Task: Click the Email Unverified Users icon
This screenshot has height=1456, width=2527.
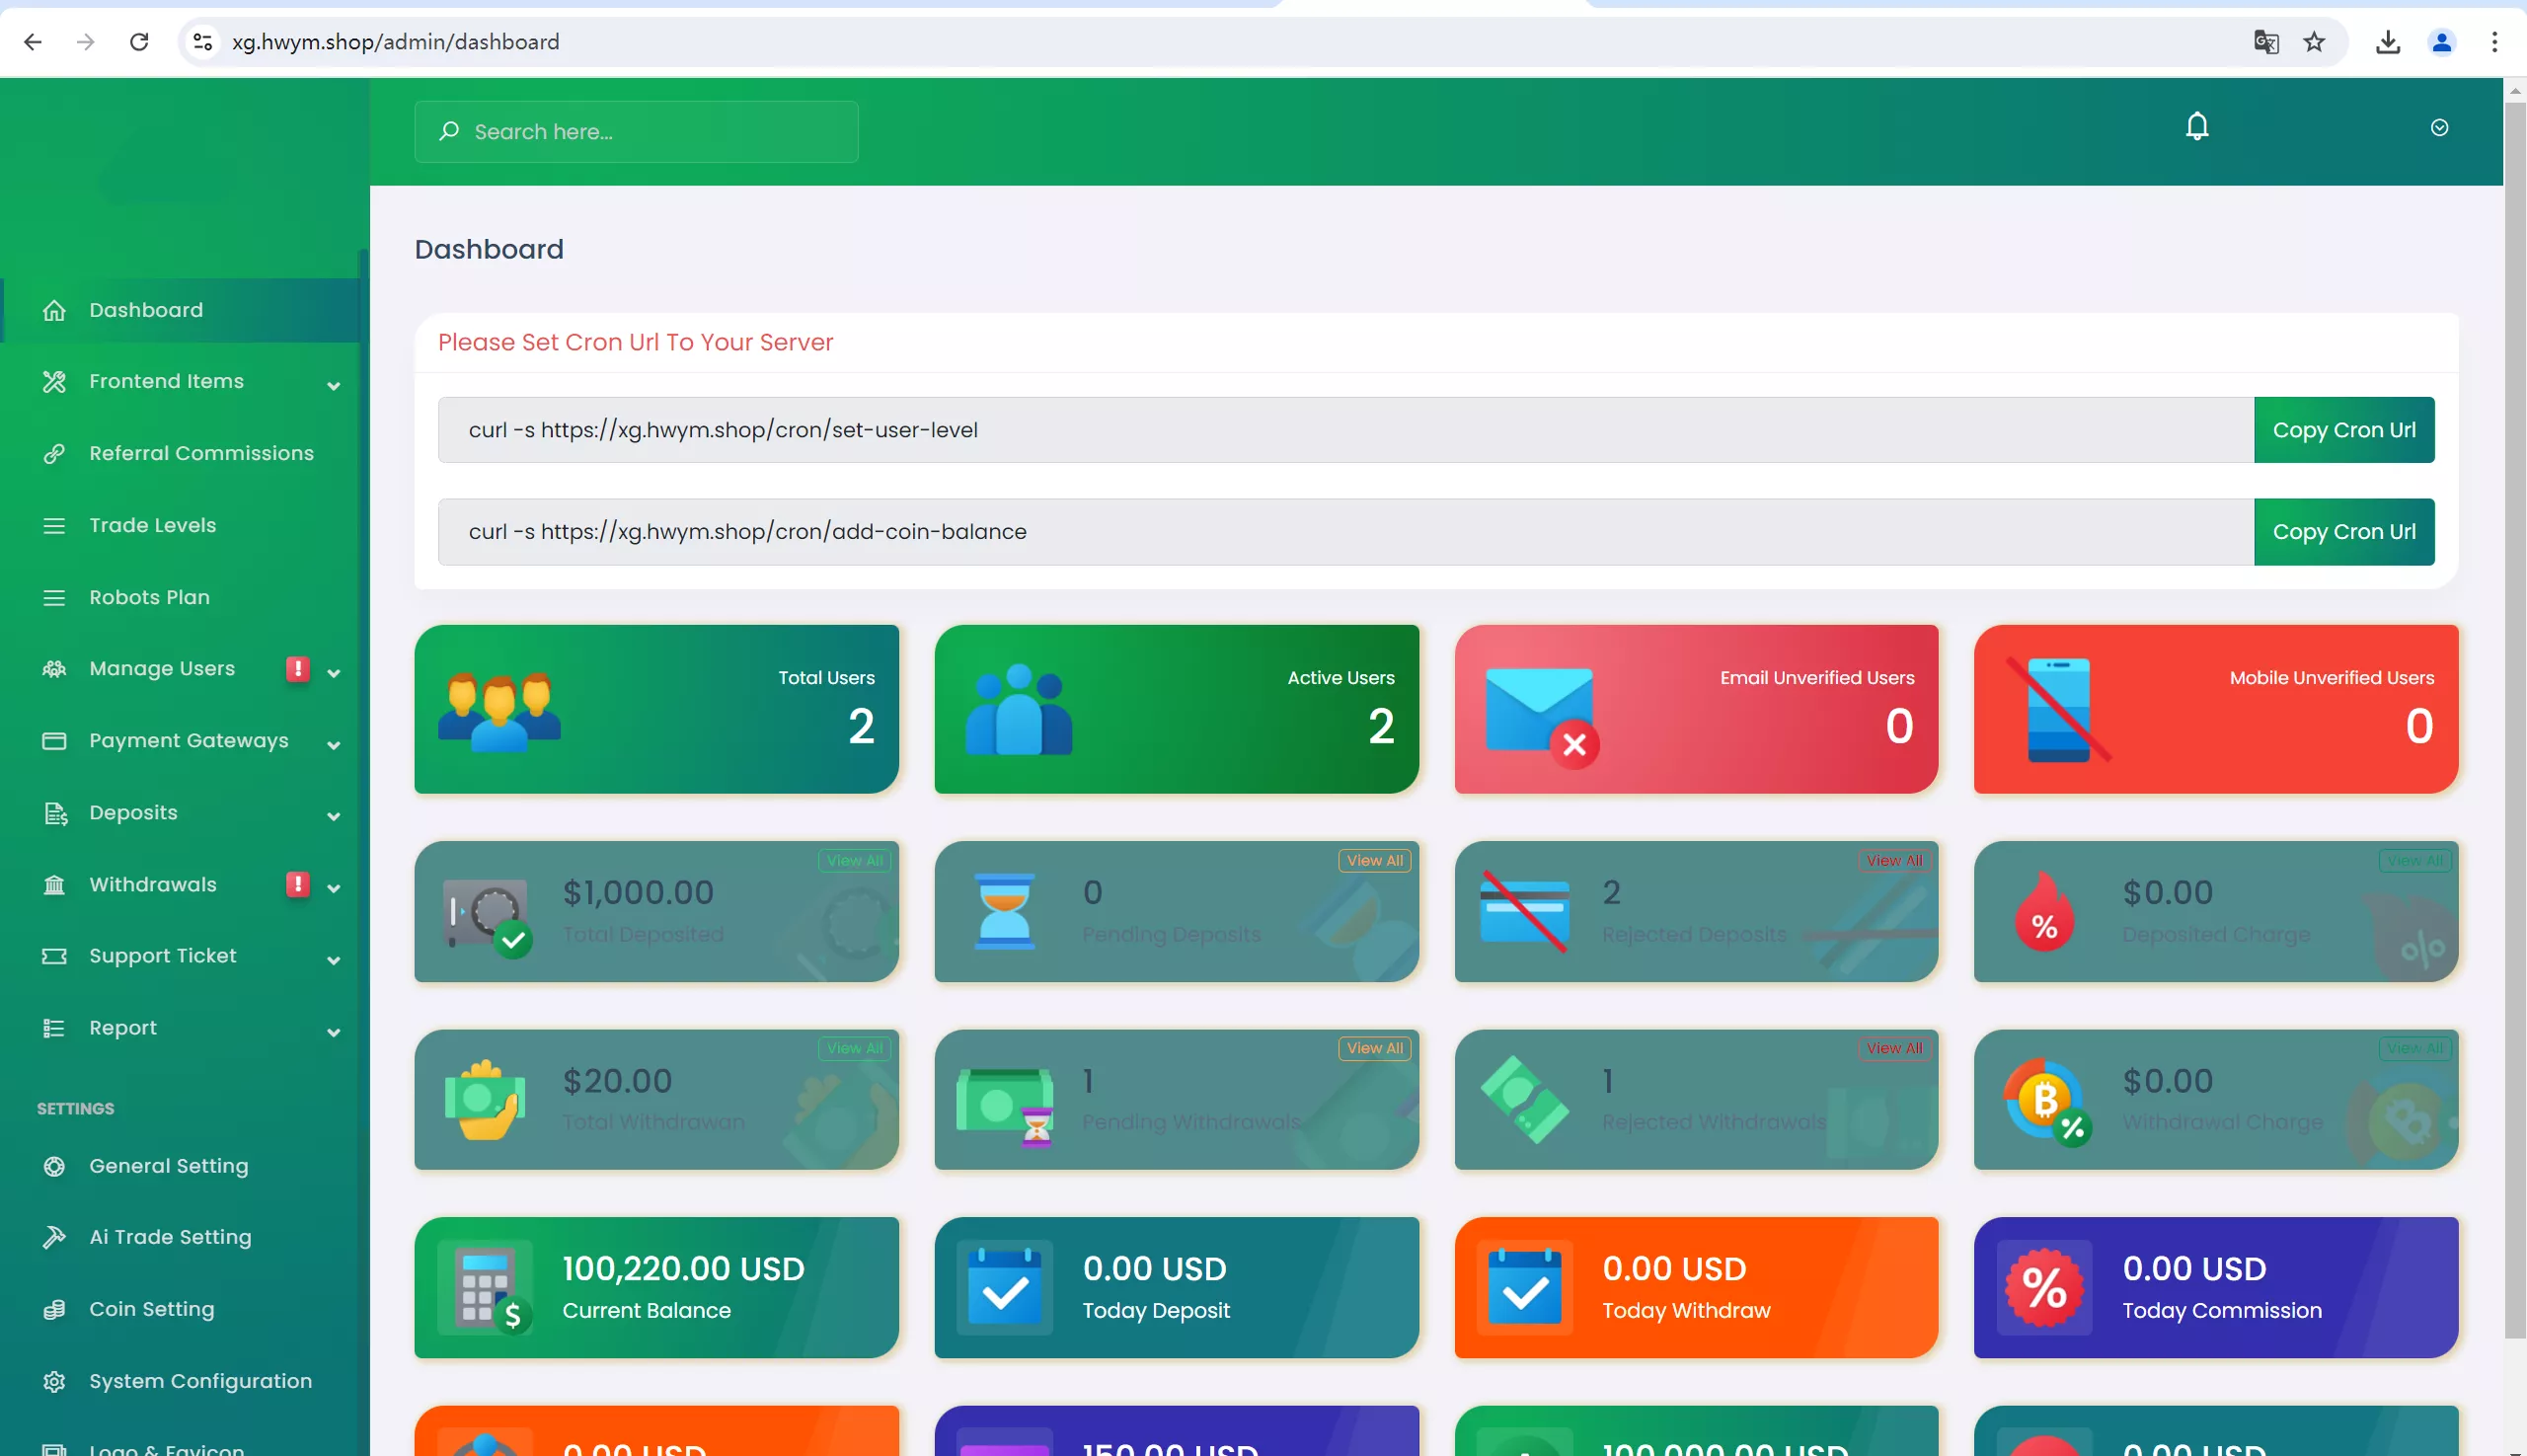Action: pos(1536,708)
